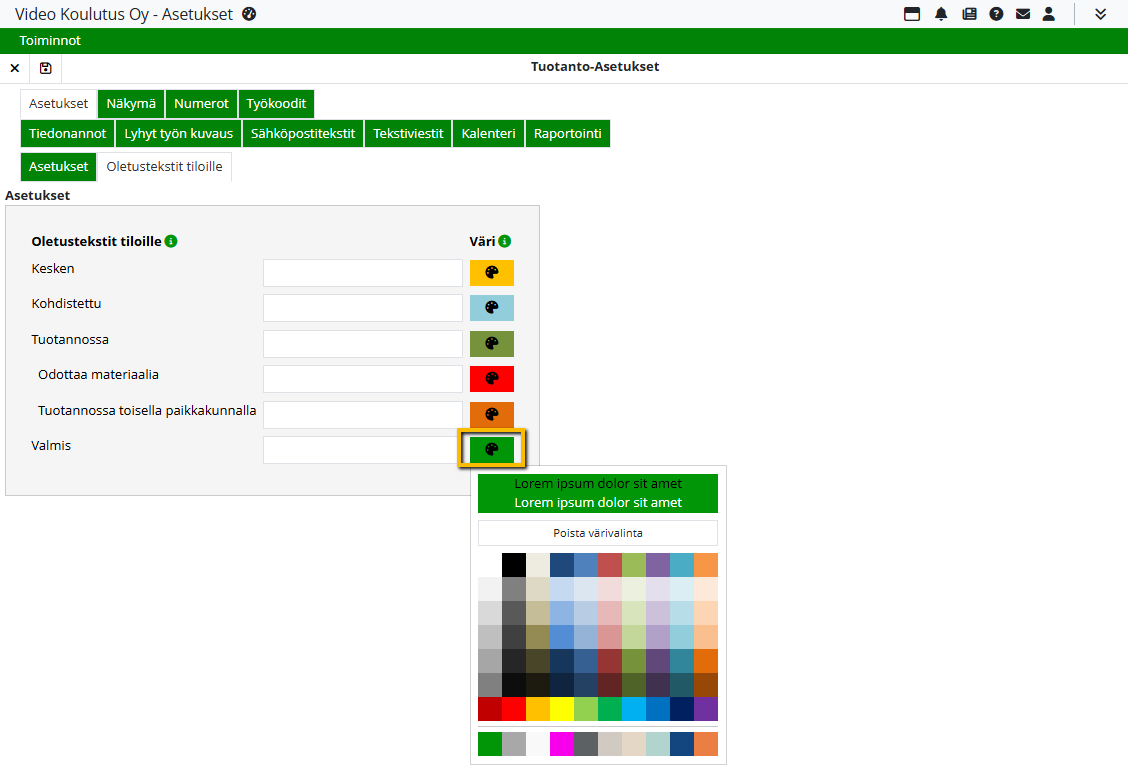
Task: Click the dashboard gauge icon by title
Action: pos(249,14)
